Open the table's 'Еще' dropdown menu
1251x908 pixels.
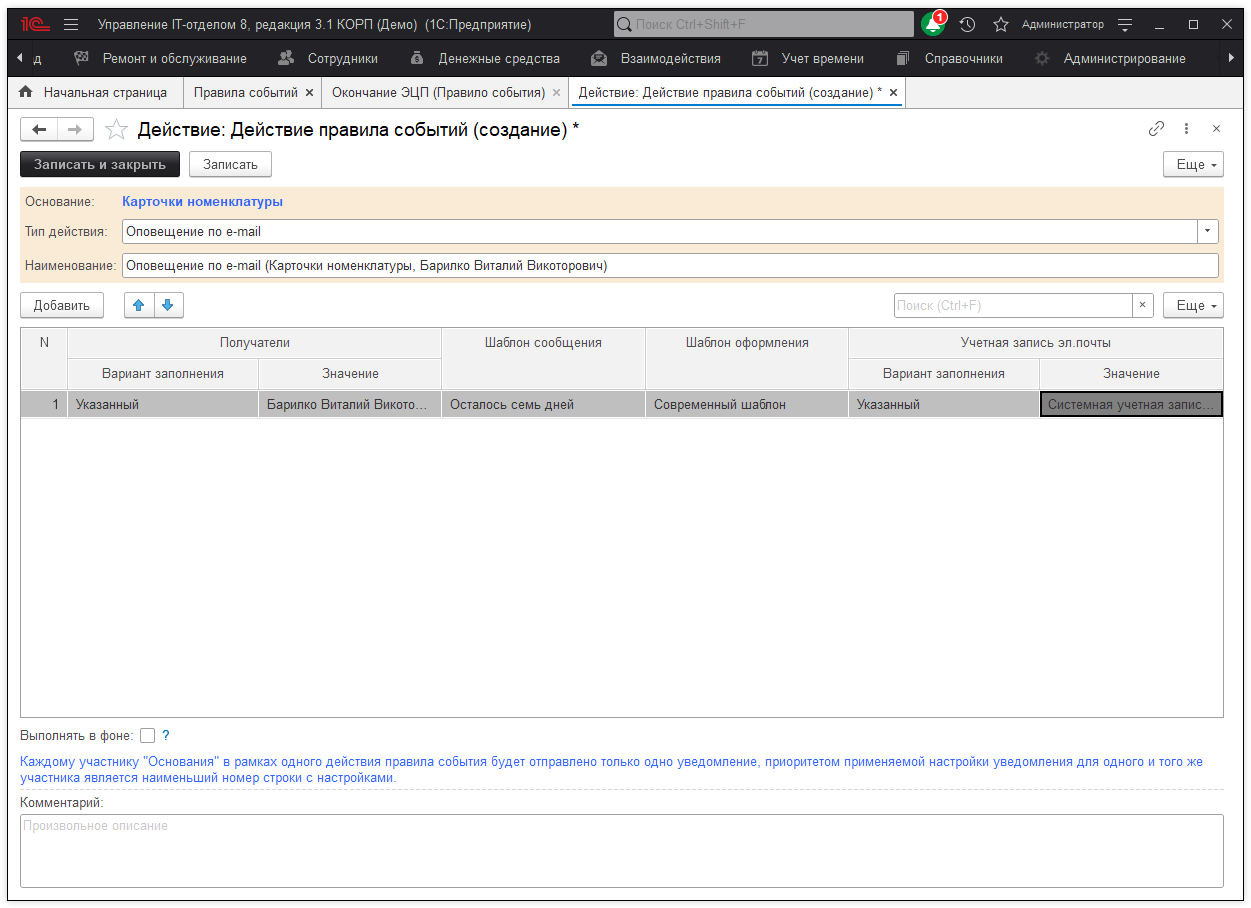pyautogui.click(x=1193, y=305)
